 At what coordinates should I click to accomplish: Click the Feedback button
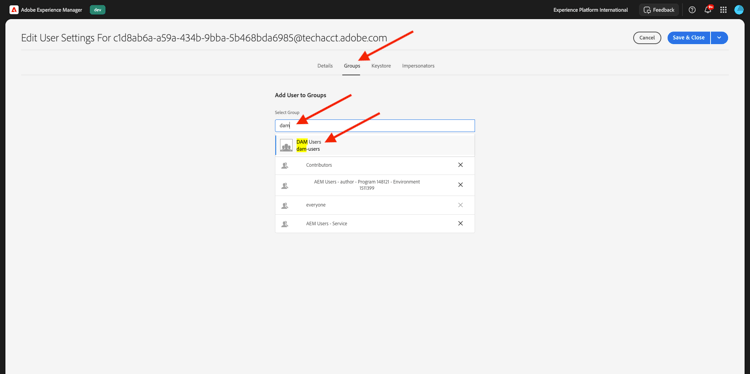point(659,10)
